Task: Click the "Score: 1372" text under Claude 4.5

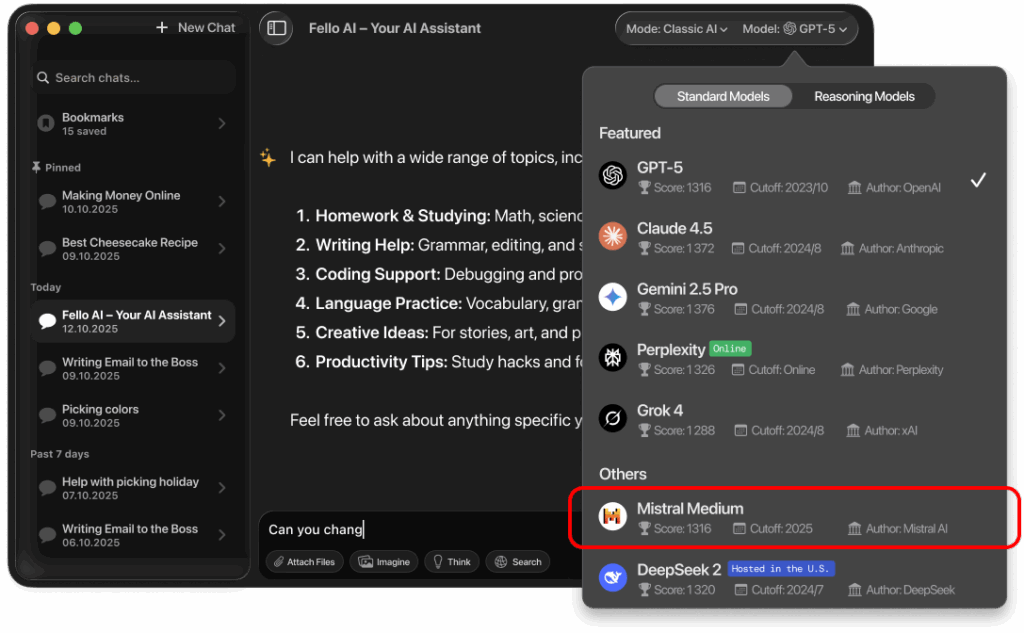Action: pos(684,249)
